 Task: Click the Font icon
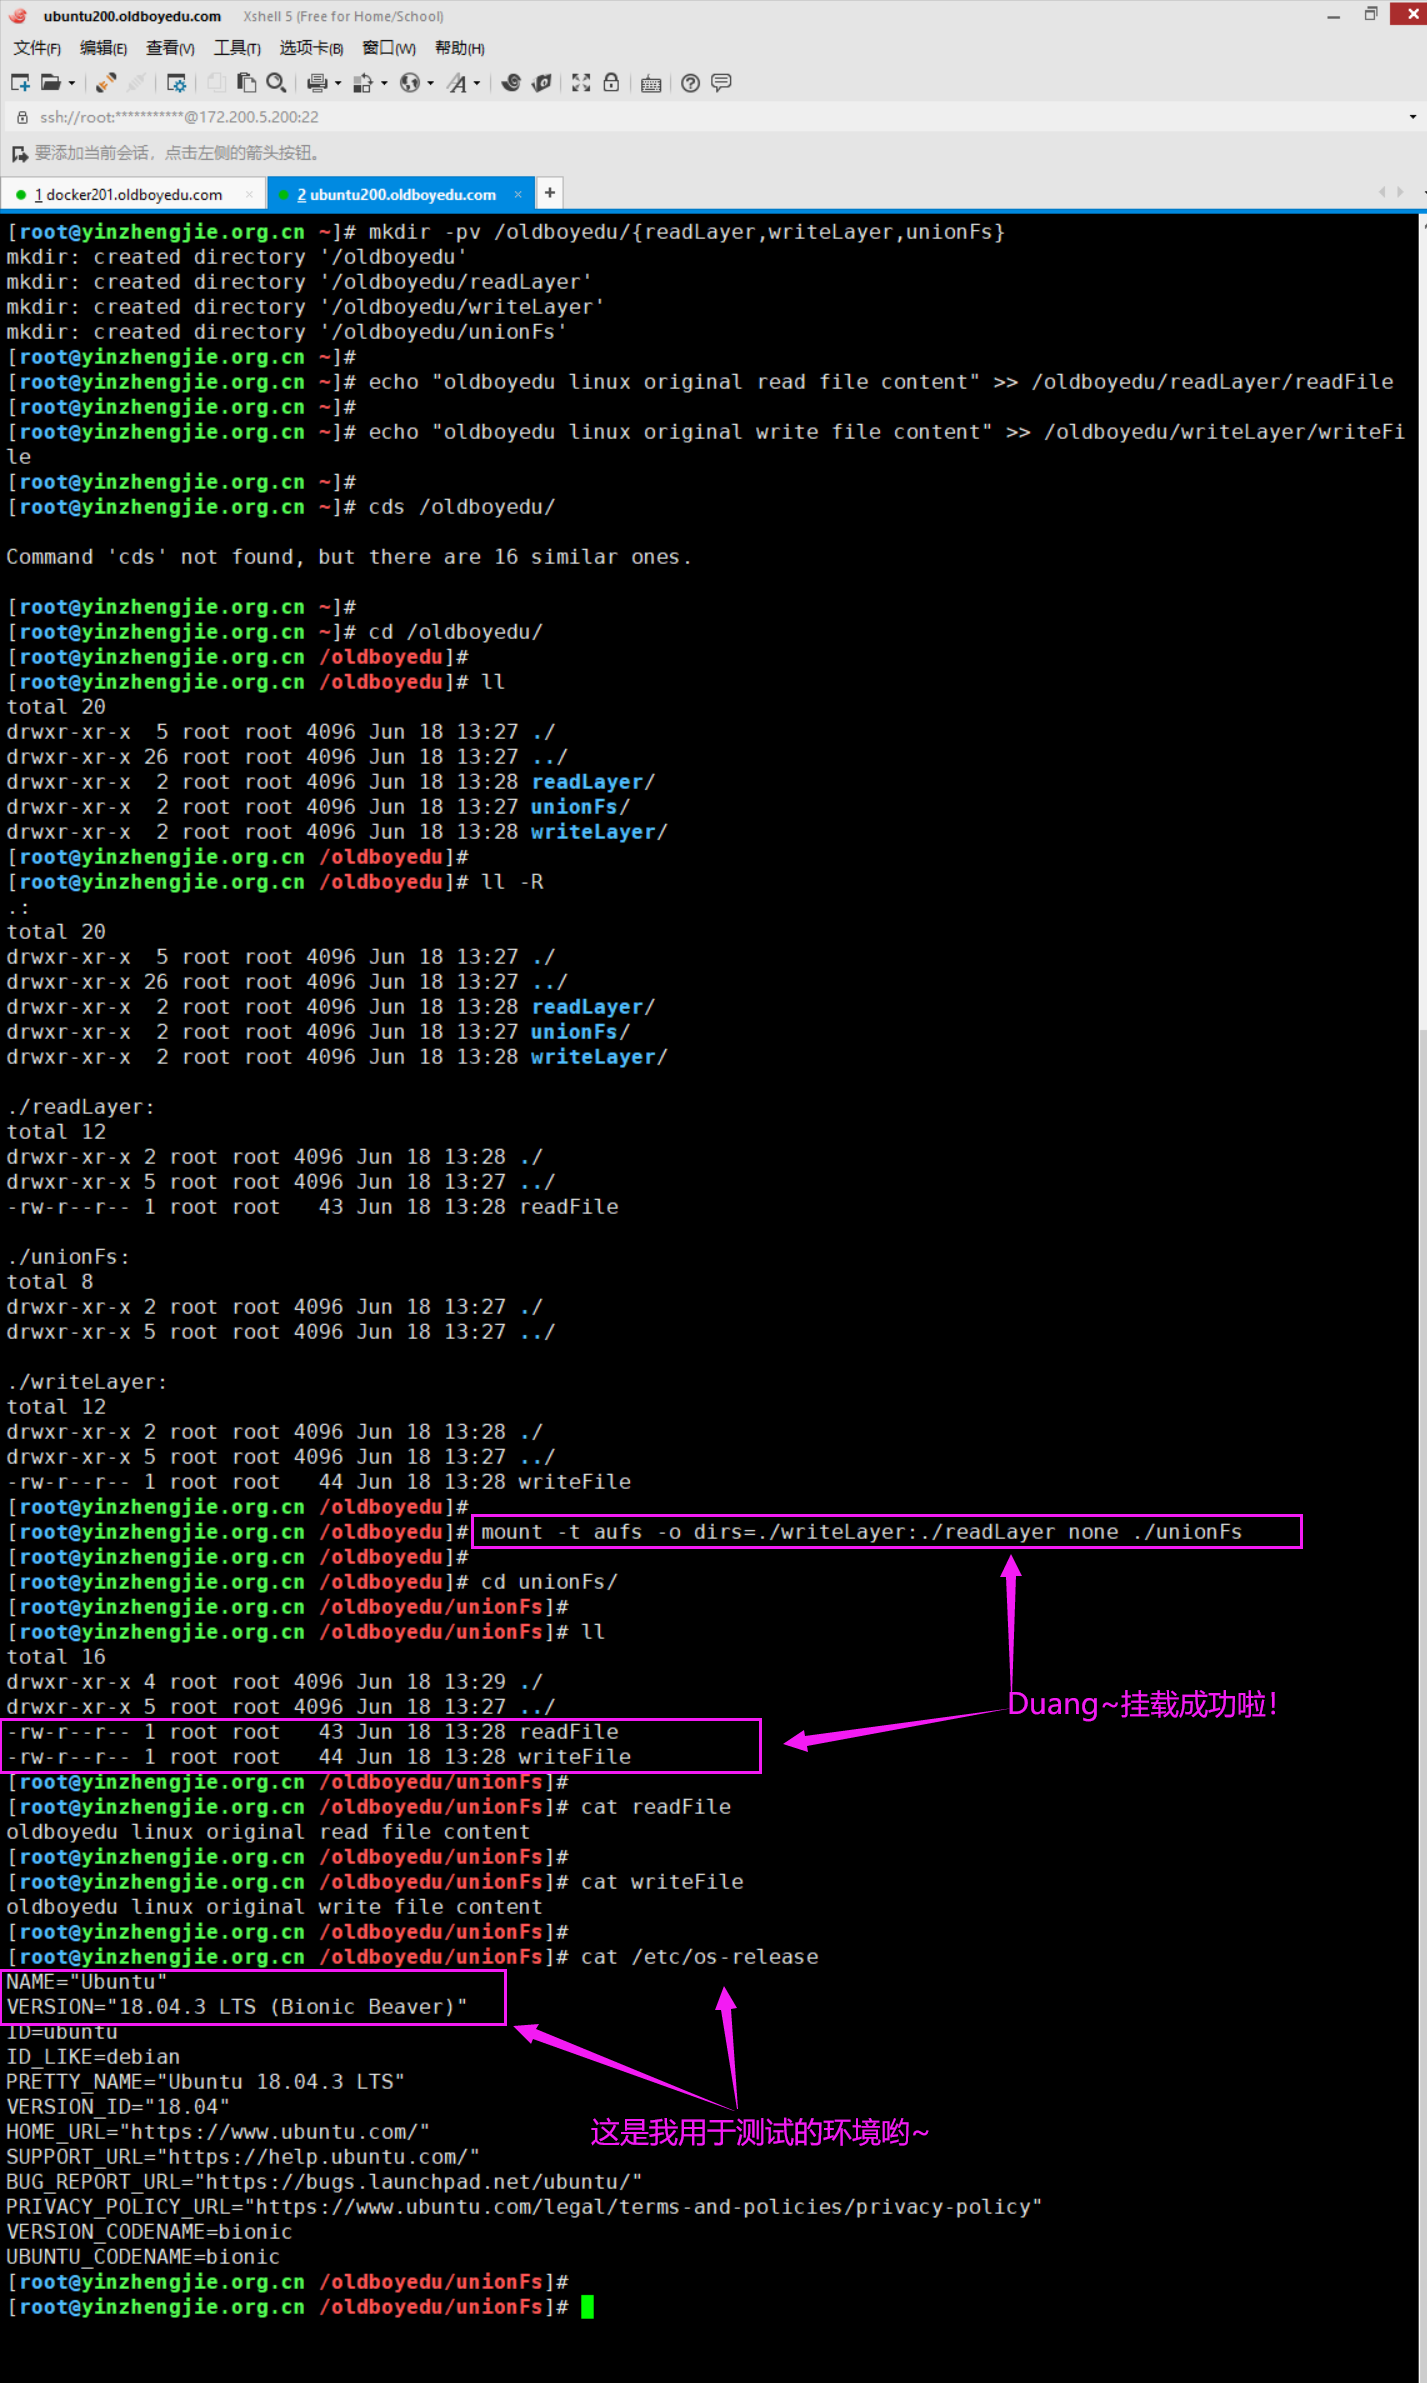pos(457,83)
